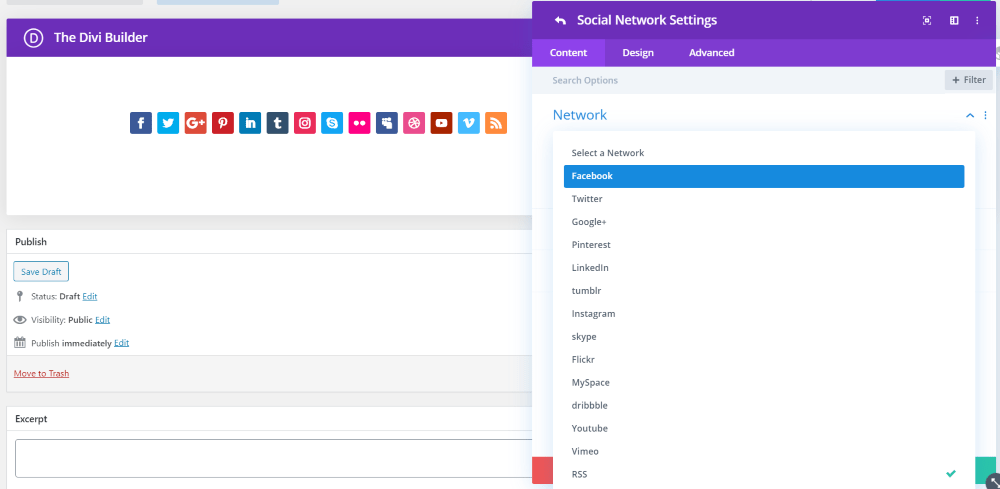Switch to the Content tab

coord(568,53)
